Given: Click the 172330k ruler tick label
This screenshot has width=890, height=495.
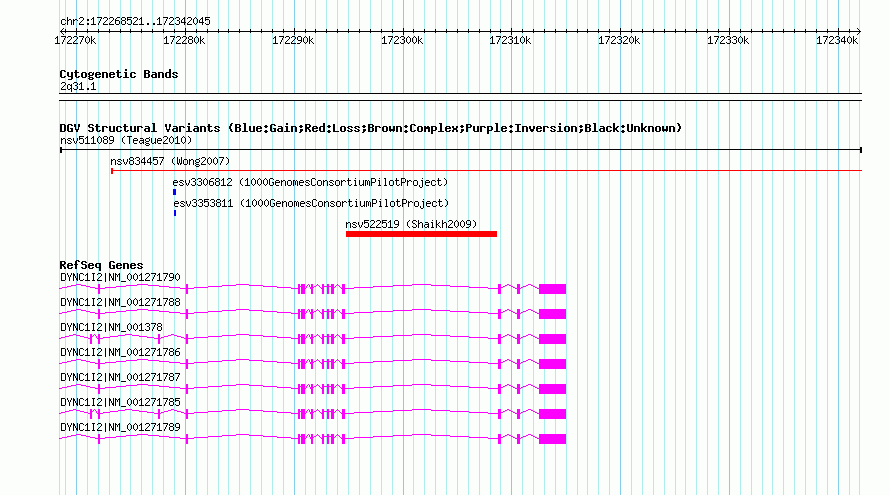Looking at the screenshot, I should (x=728, y=41).
